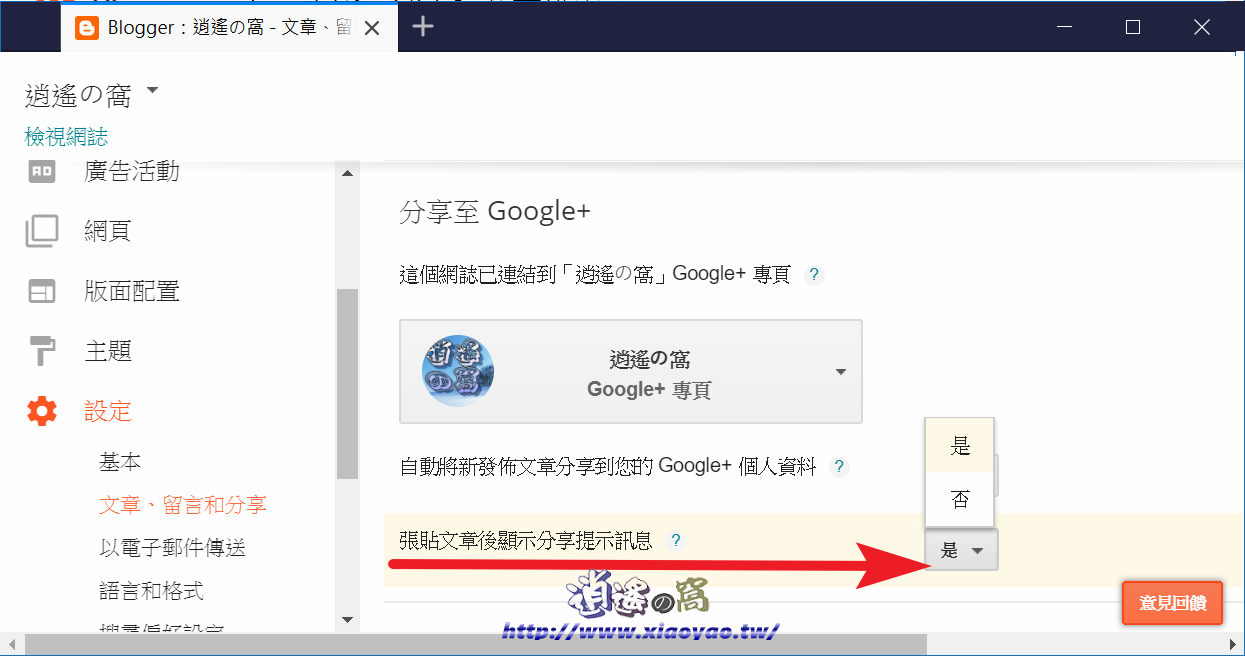Open the 廣告活動 campaigns icon
1245x656 pixels.
pyautogui.click(x=42, y=171)
